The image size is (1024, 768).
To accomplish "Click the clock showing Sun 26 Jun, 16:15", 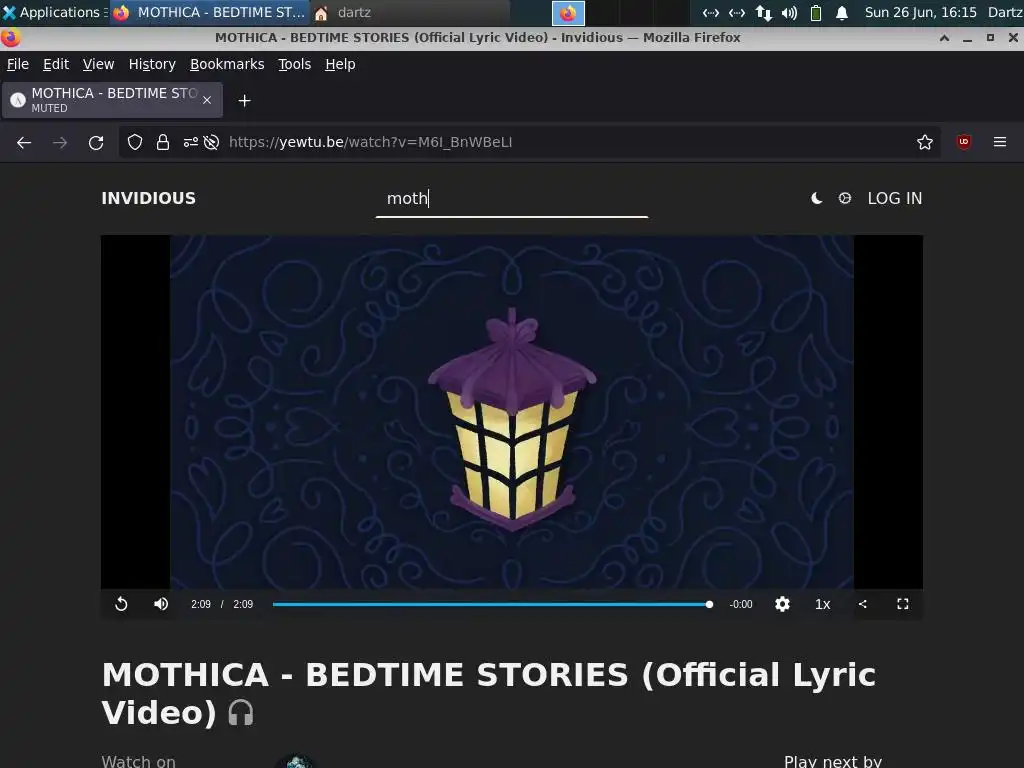I will coord(921,12).
